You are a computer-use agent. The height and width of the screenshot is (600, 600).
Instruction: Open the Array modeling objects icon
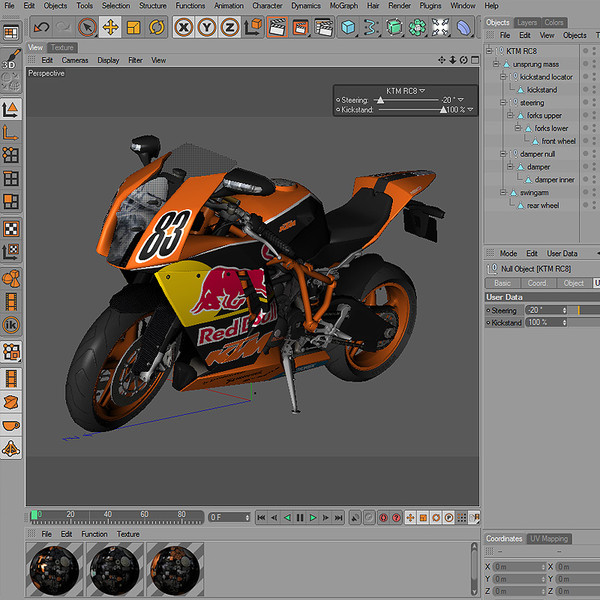tap(417, 28)
